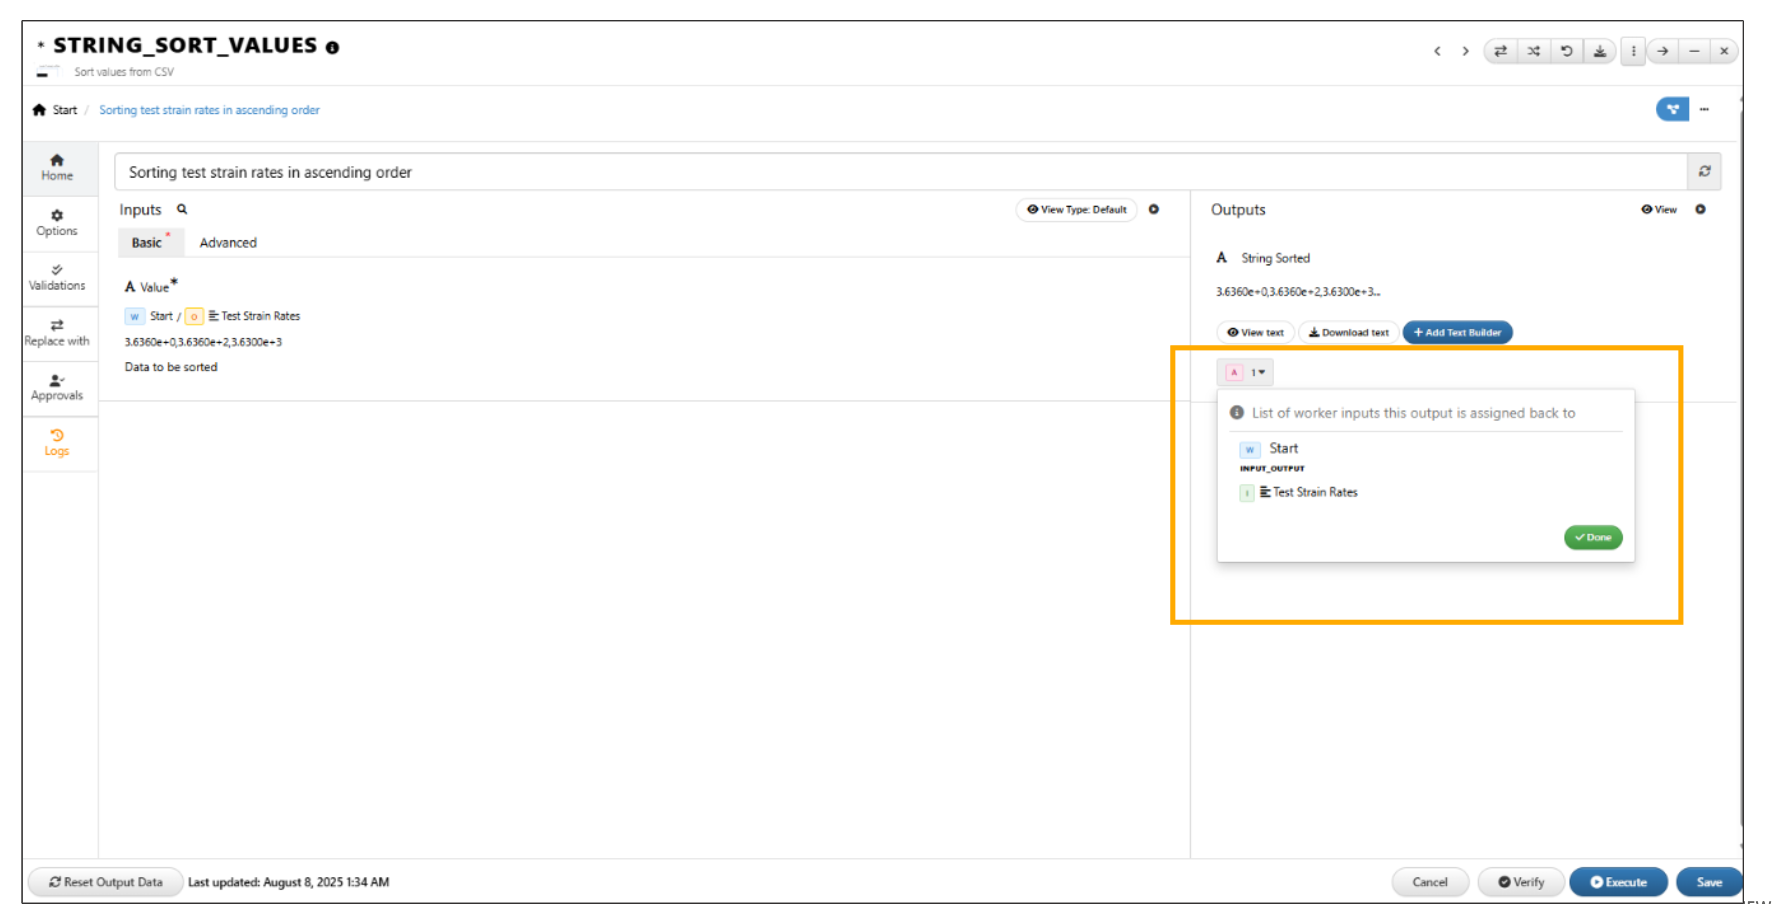
Task: Click the search icon next to Inputs
Action: (182, 209)
